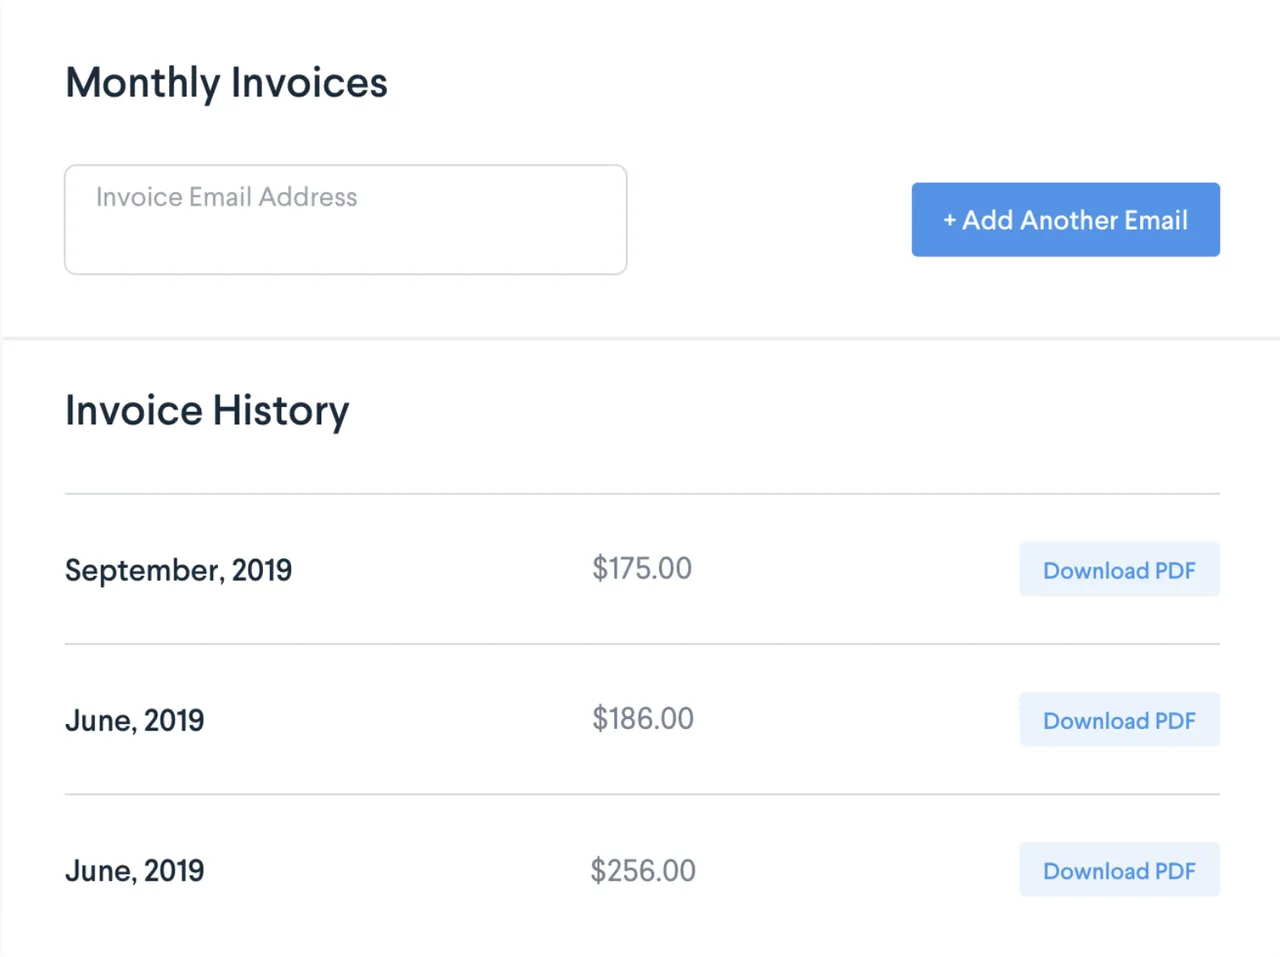This screenshot has width=1280, height=957.
Task: Download PDF for September, 2019 invoice
Action: tap(1119, 569)
